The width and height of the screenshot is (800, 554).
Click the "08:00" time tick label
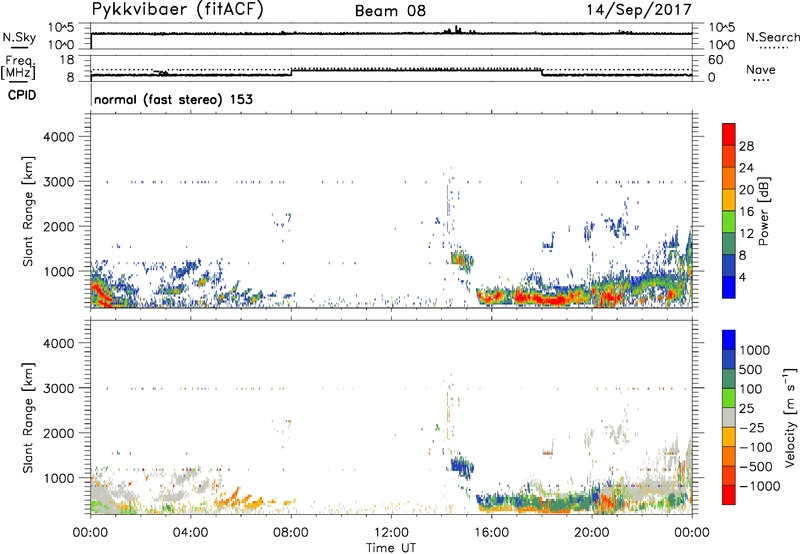291,533
